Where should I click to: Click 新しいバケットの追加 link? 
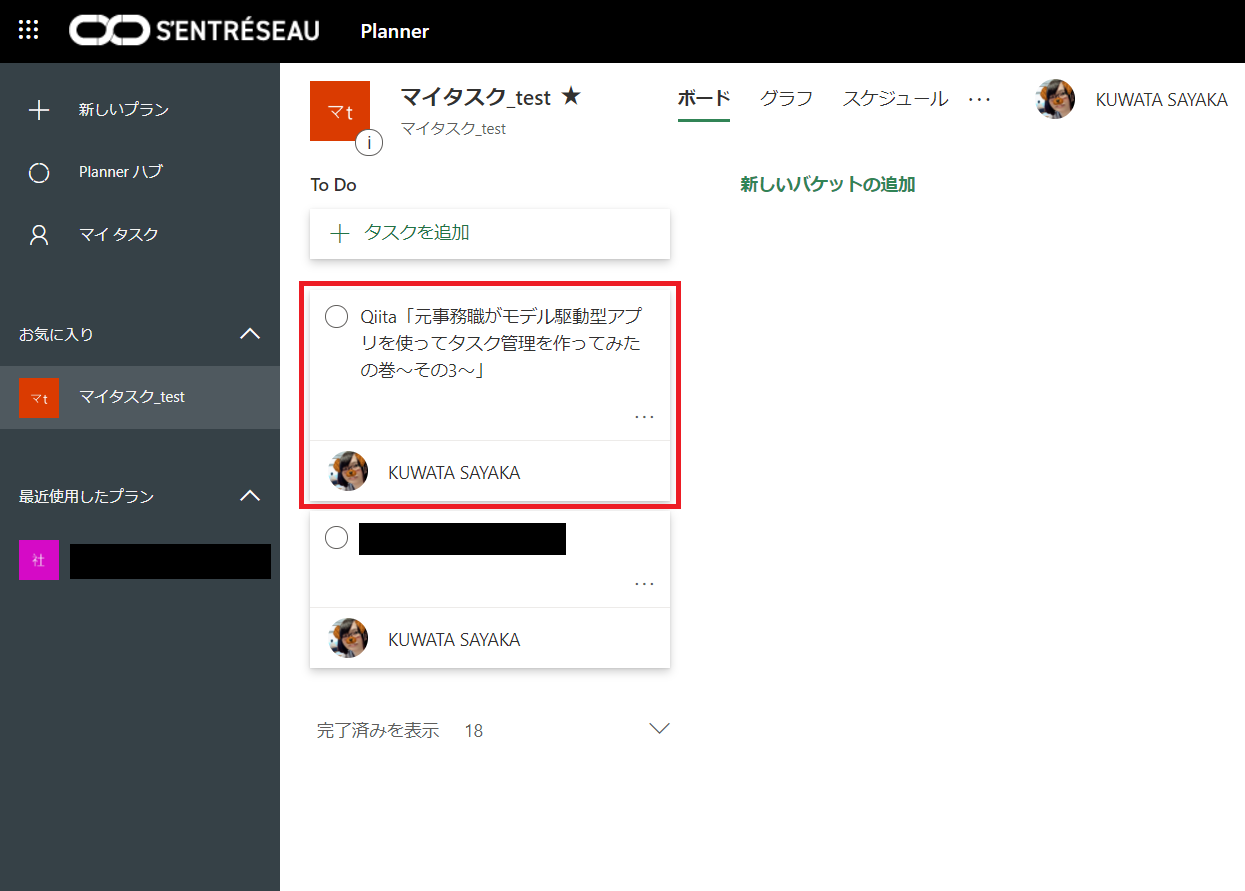(828, 185)
